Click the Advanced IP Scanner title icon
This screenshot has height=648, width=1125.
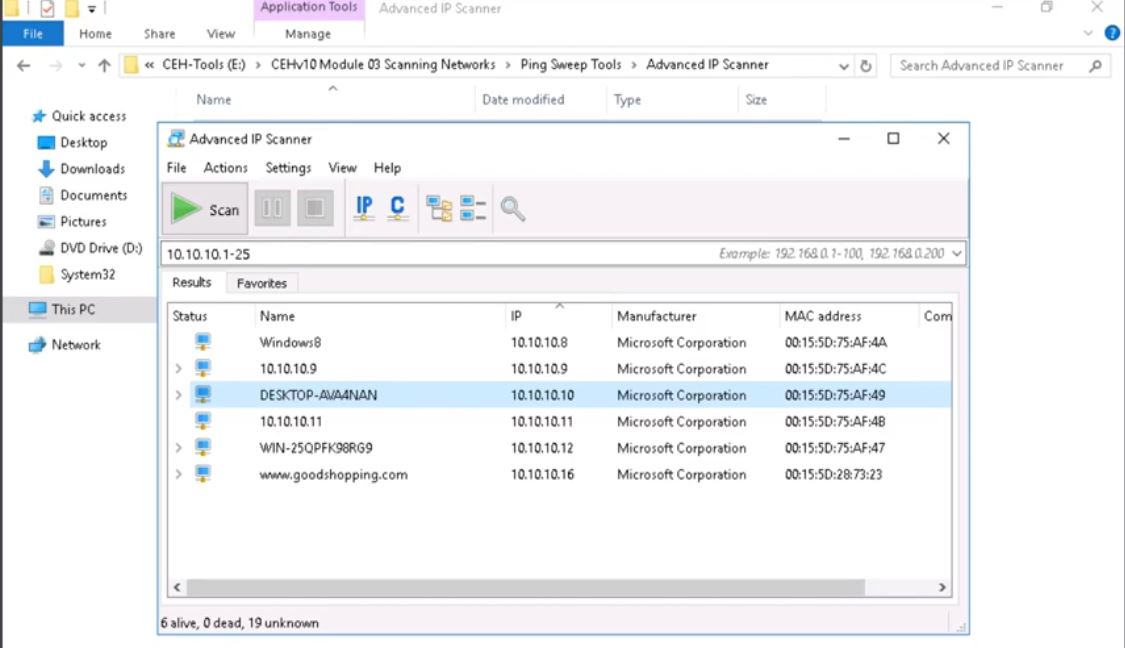click(x=176, y=138)
